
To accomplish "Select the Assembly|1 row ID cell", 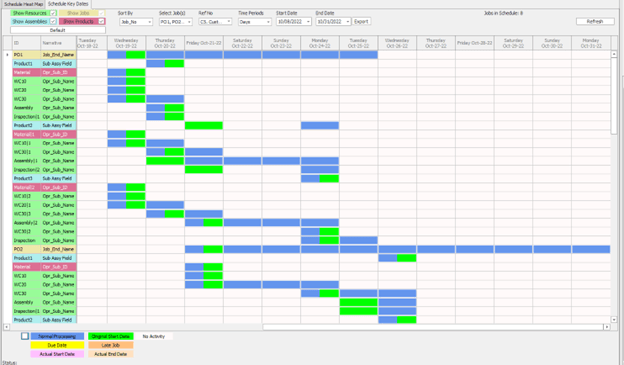I will click(26, 161).
